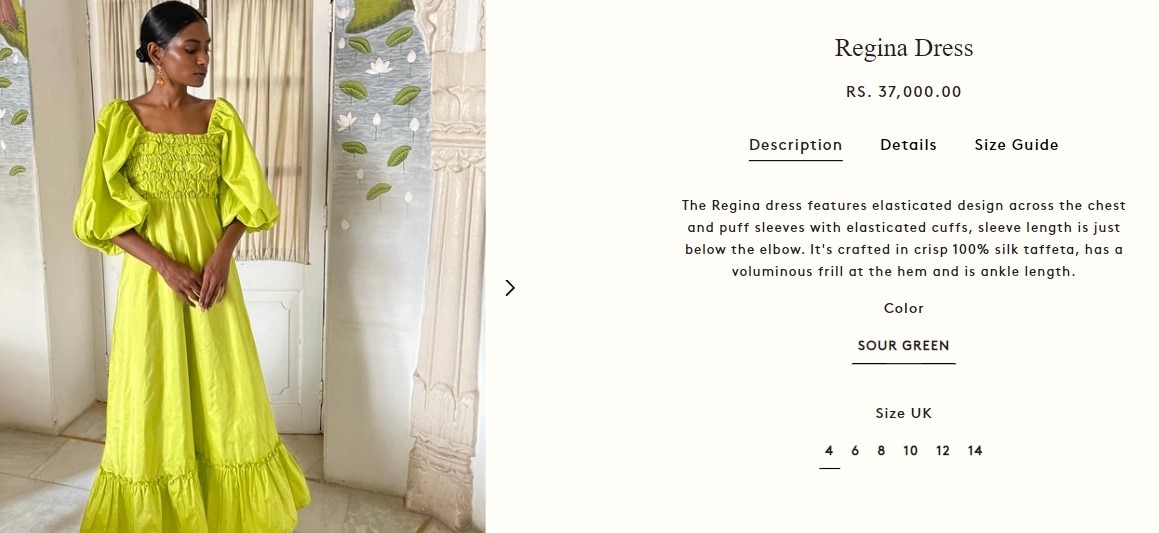The image size is (1159, 533).
Task: Select UK size 12
Action: (942, 450)
